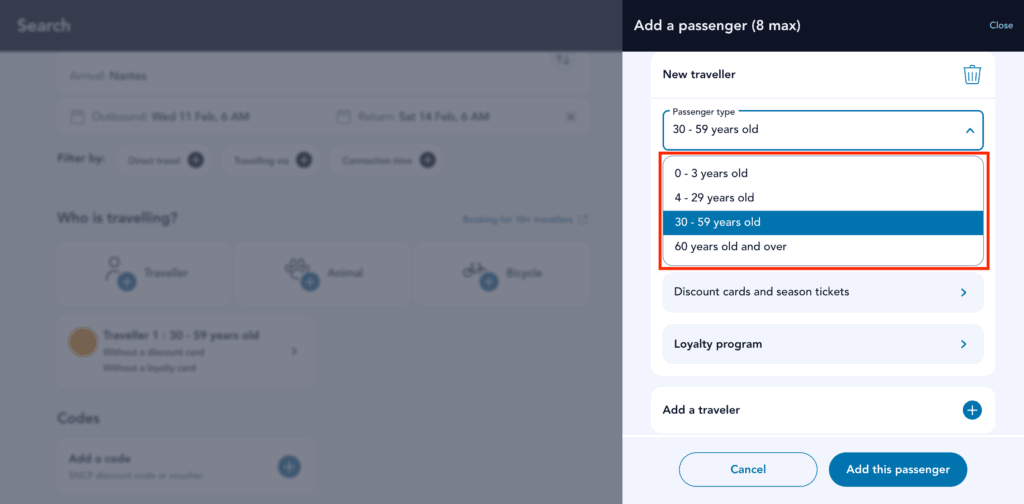Swap departure and arrival stations

point(564,61)
